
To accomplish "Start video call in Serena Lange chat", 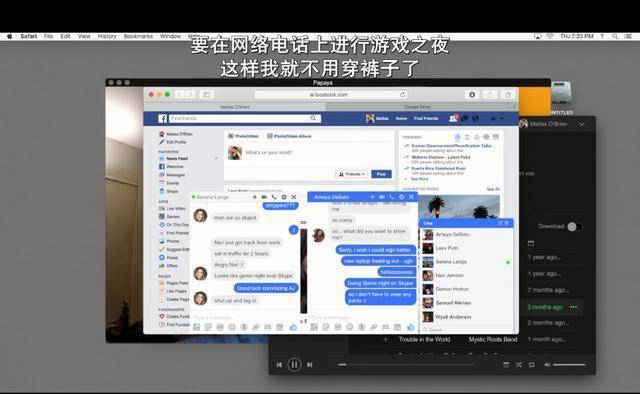I will [x=264, y=197].
